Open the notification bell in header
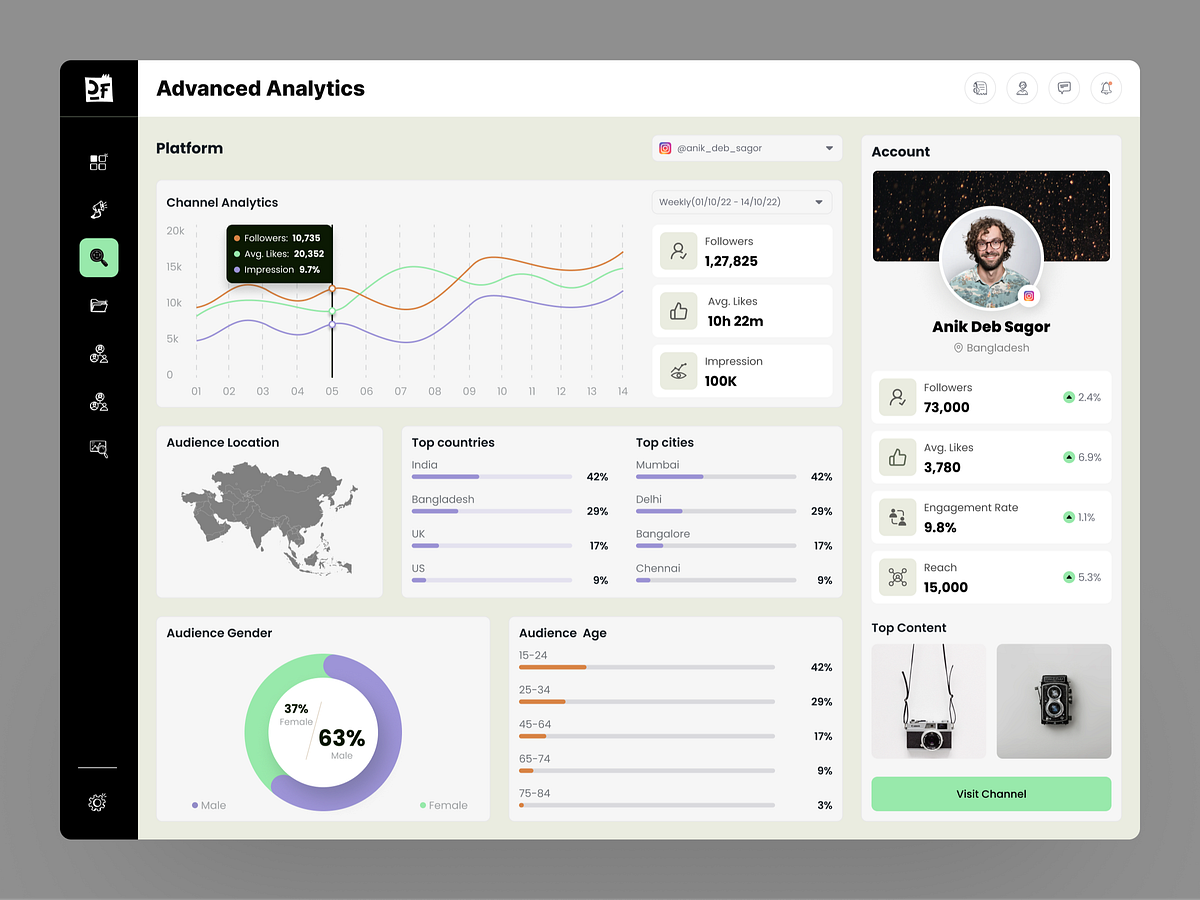The height and width of the screenshot is (900, 1200). click(x=1106, y=88)
